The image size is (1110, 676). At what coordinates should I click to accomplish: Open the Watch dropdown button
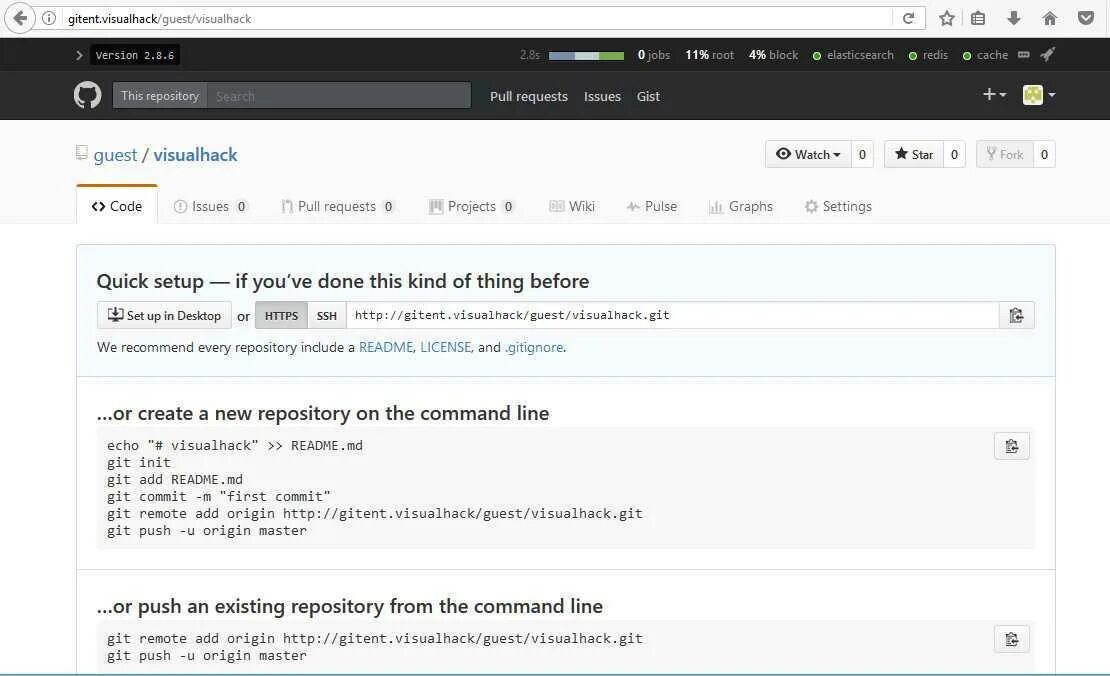click(808, 154)
